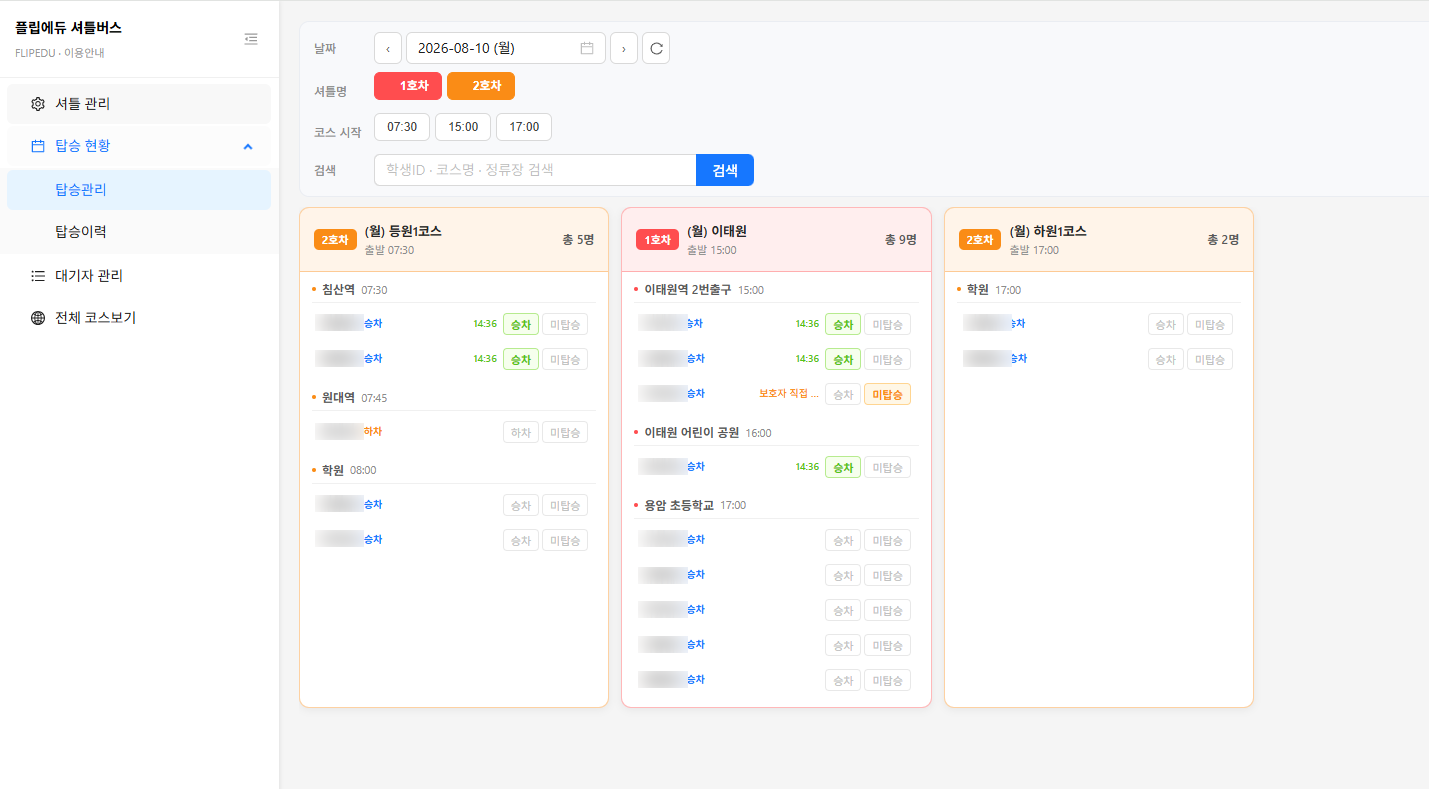
Task: Click 승차 in the 보호자 직접 row
Action: point(843,394)
